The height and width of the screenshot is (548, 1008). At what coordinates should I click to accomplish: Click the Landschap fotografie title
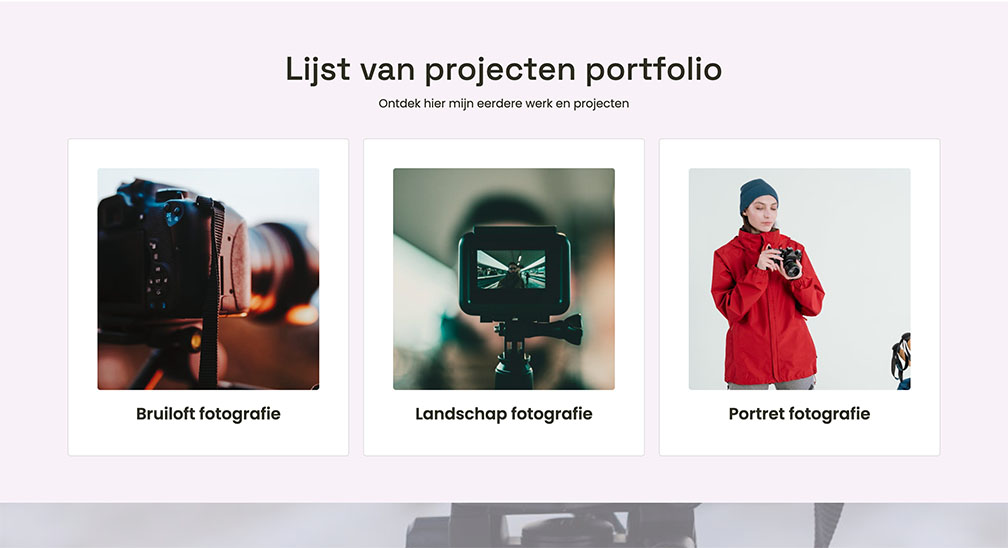click(504, 414)
